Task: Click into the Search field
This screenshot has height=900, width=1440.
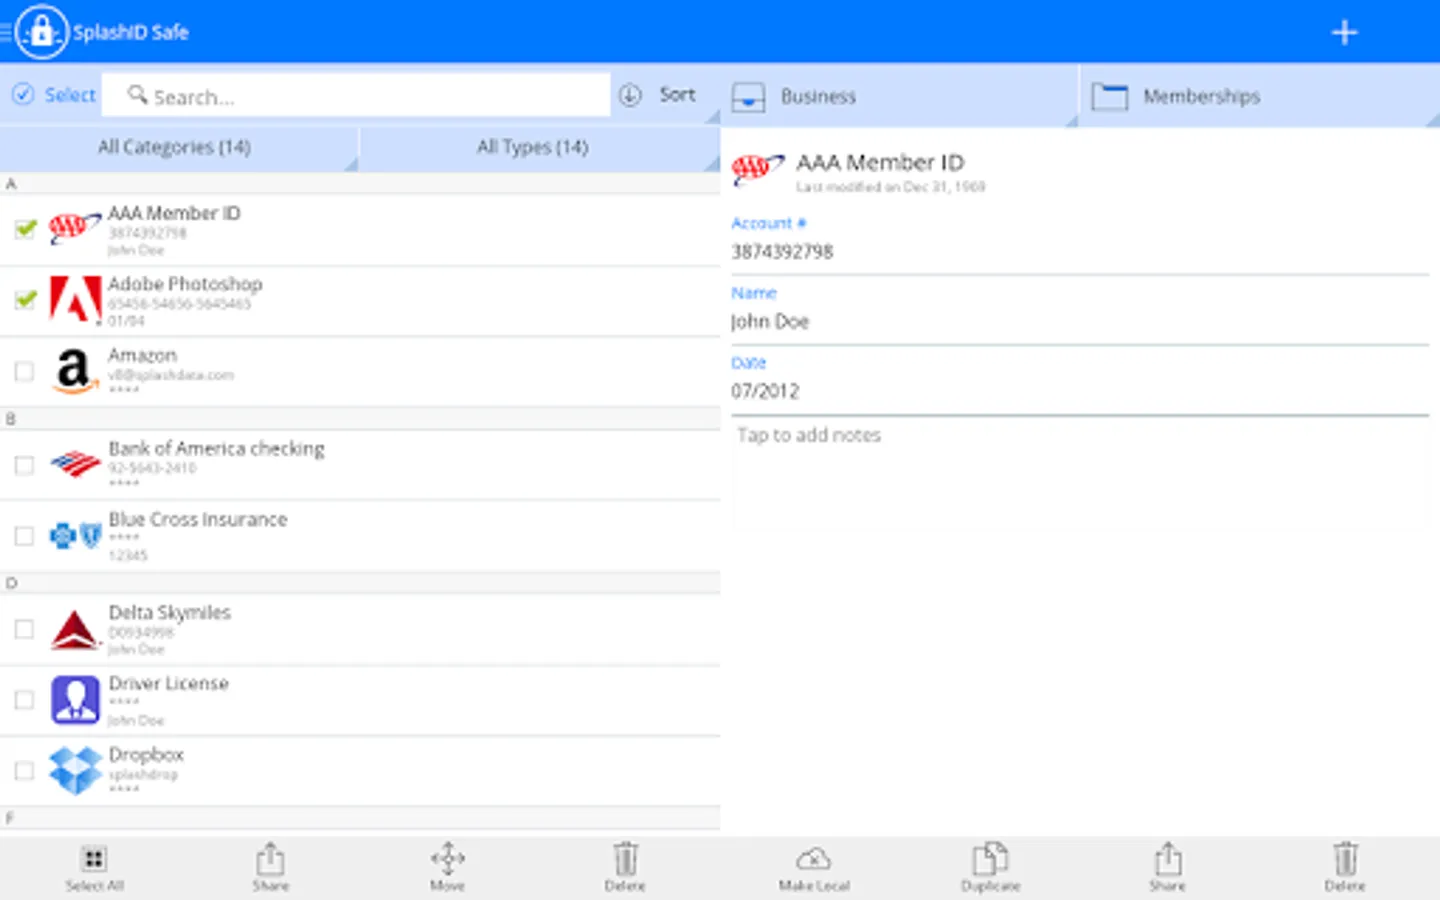Action: [356, 96]
